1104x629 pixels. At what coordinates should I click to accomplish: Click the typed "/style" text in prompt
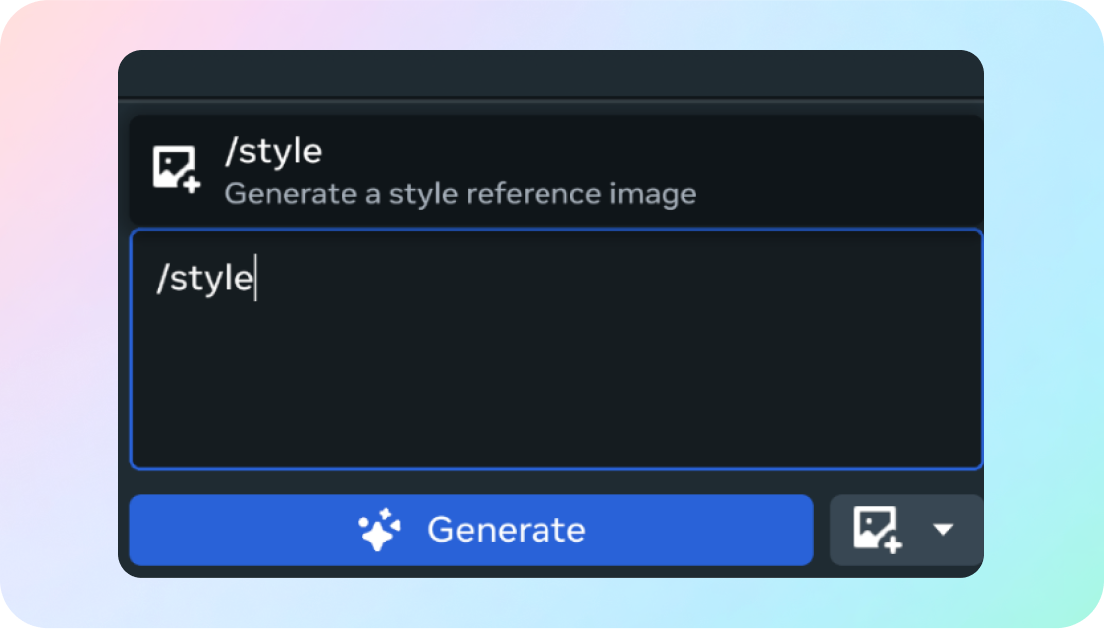click(x=204, y=279)
